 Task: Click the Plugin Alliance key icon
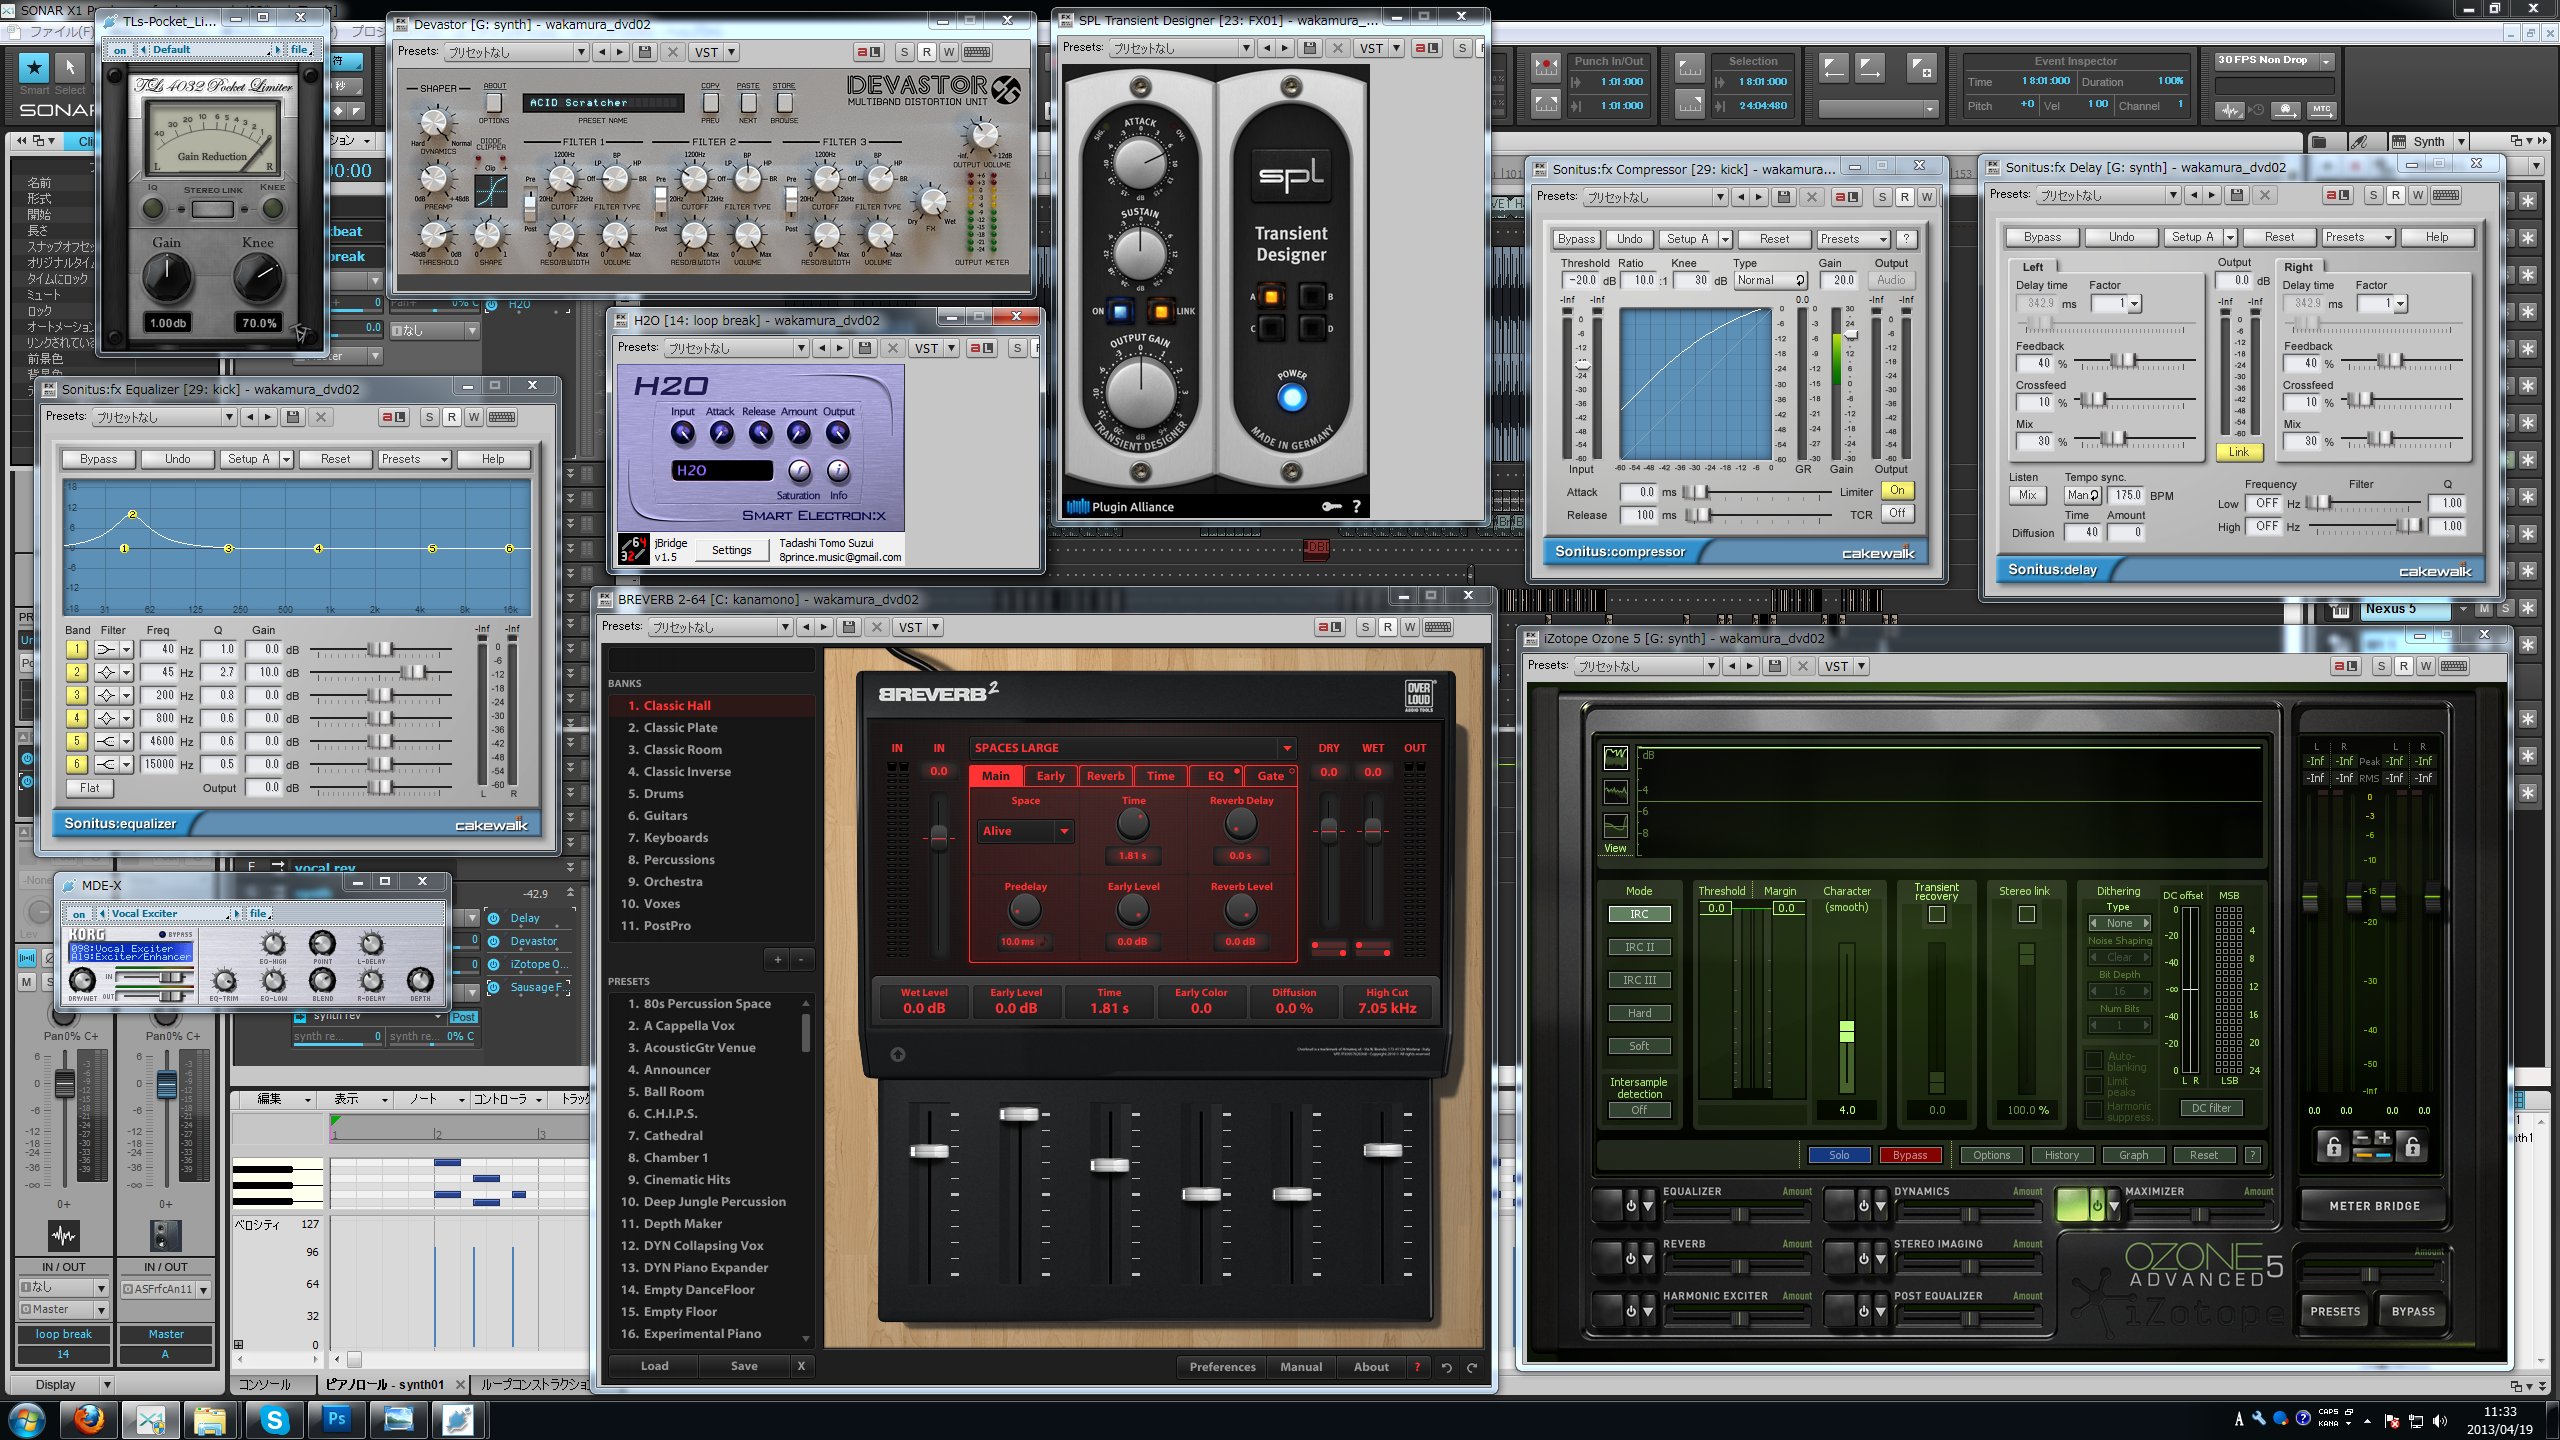(x=1331, y=507)
